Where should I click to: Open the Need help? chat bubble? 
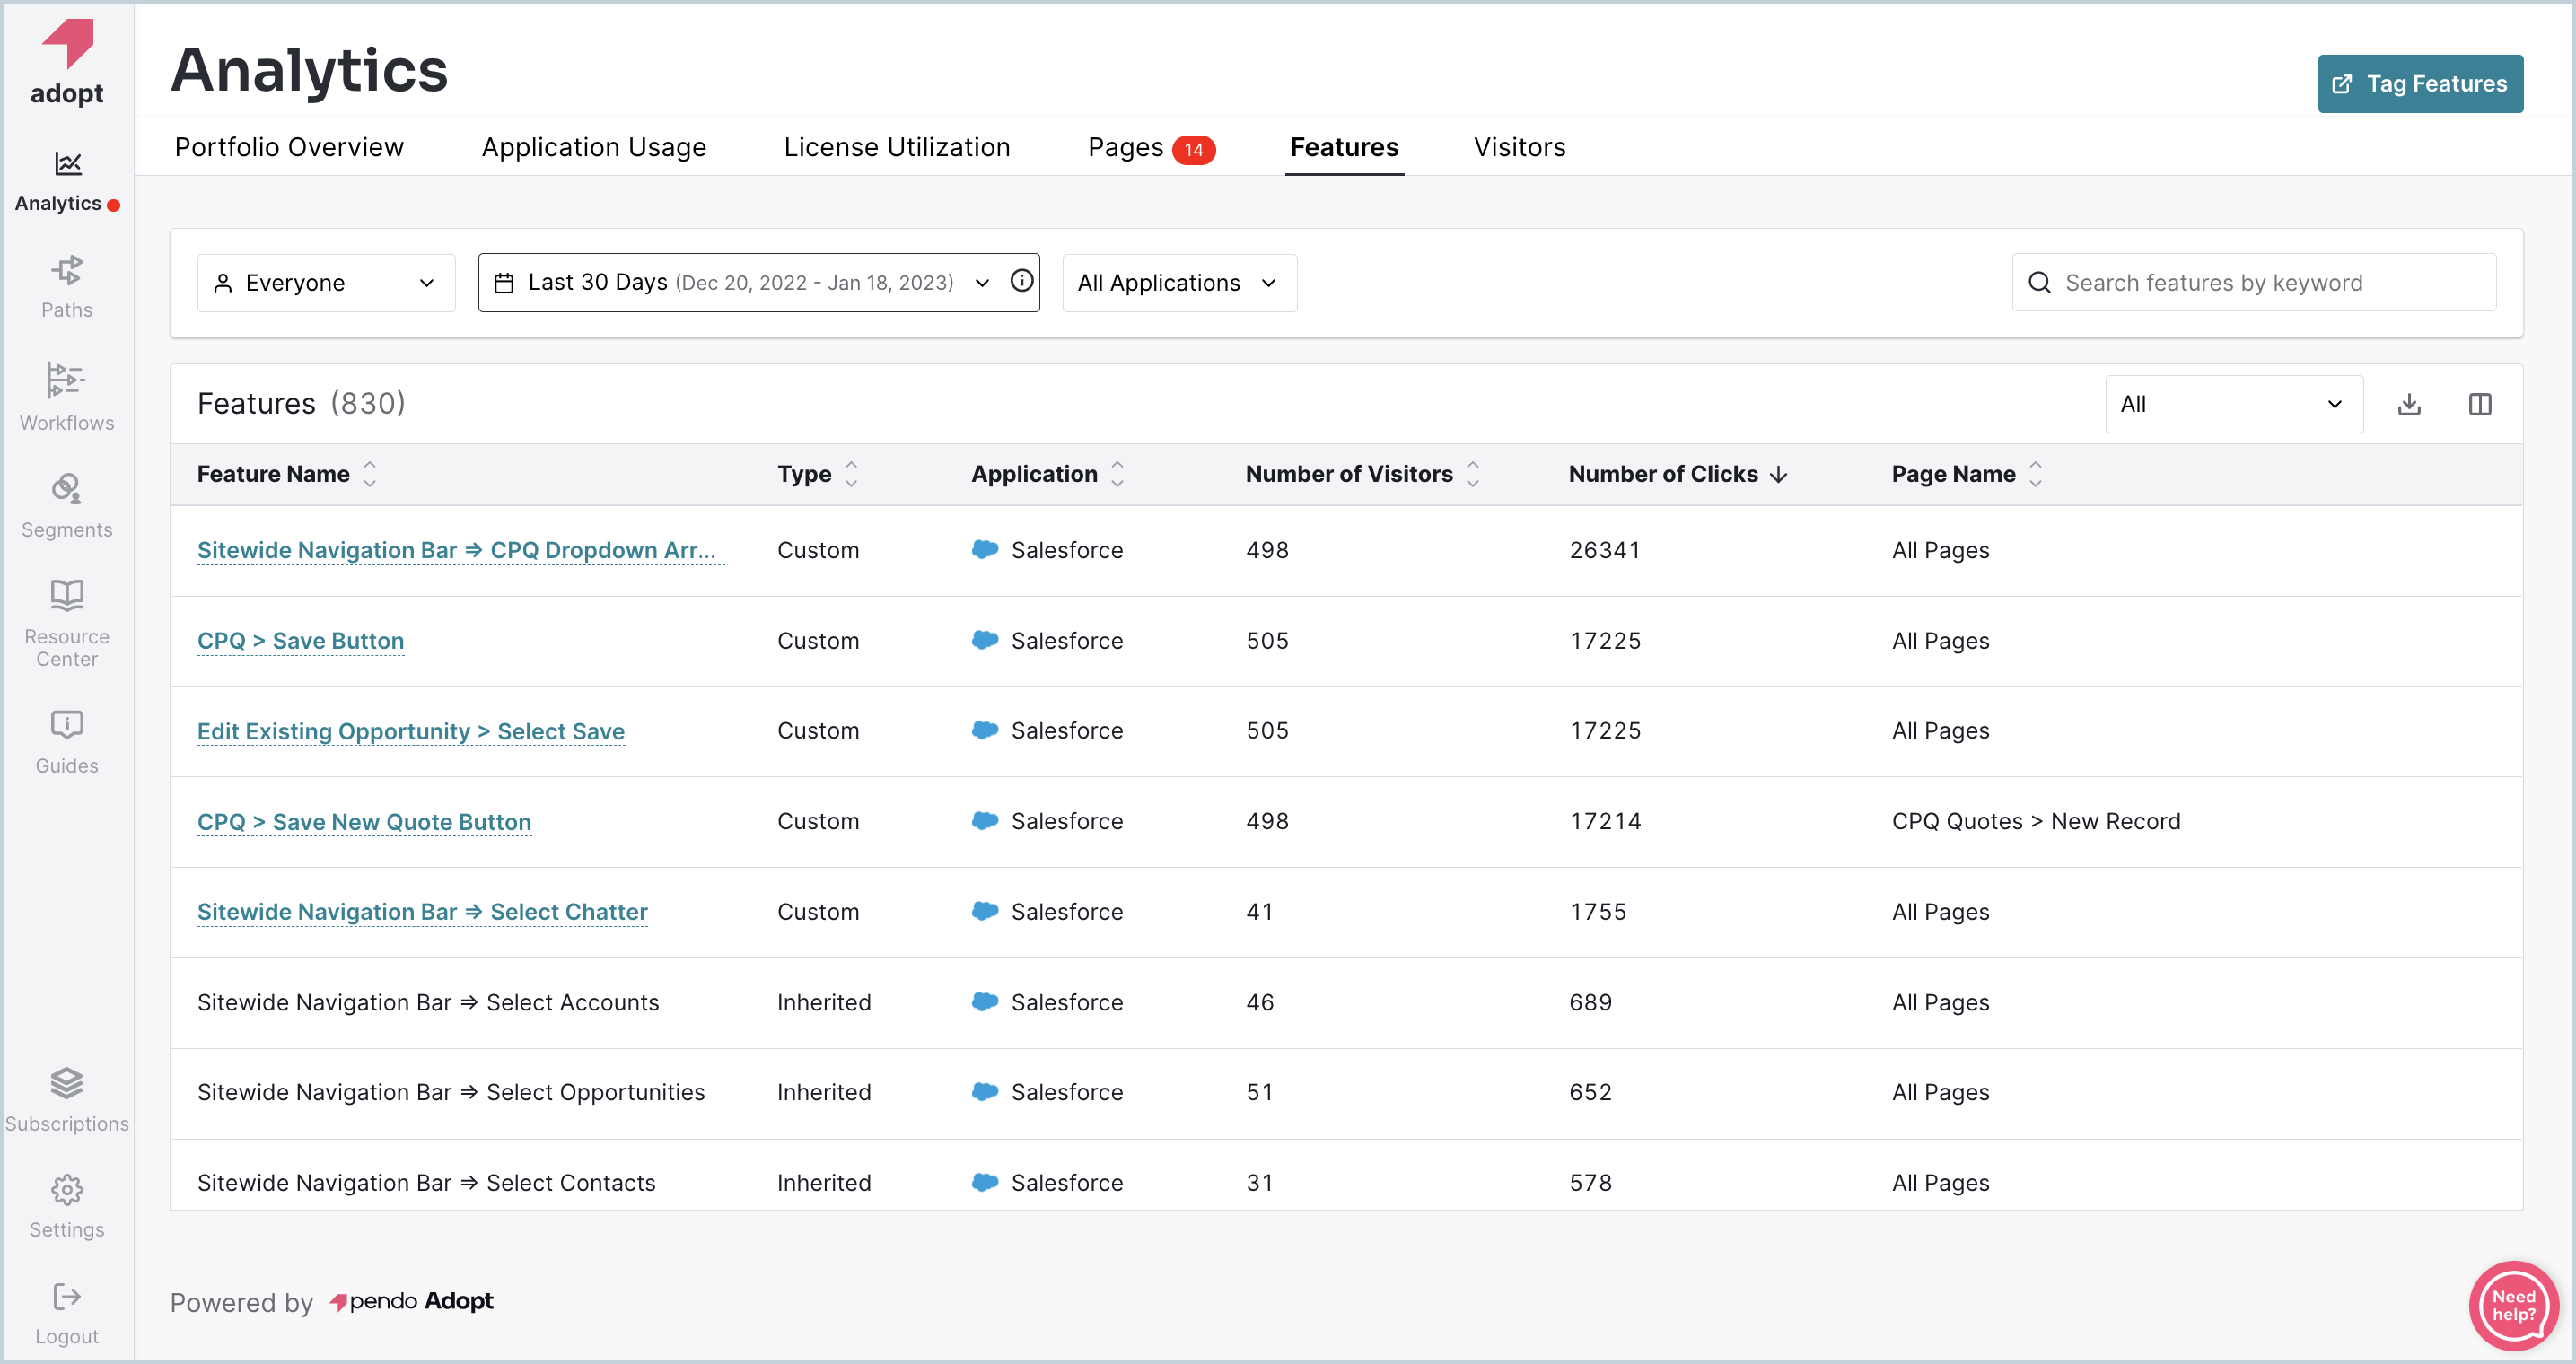[x=2513, y=1305]
